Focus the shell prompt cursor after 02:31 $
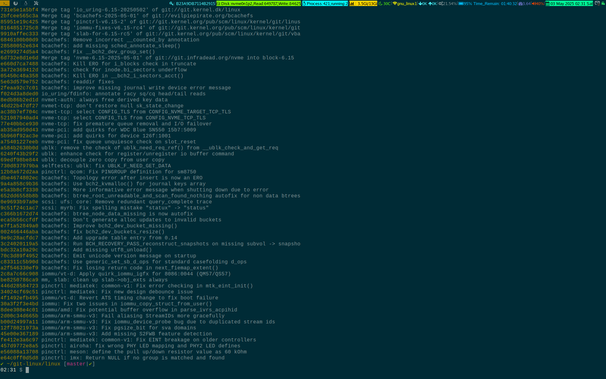The height and width of the screenshot is (379, 606). click(27, 370)
